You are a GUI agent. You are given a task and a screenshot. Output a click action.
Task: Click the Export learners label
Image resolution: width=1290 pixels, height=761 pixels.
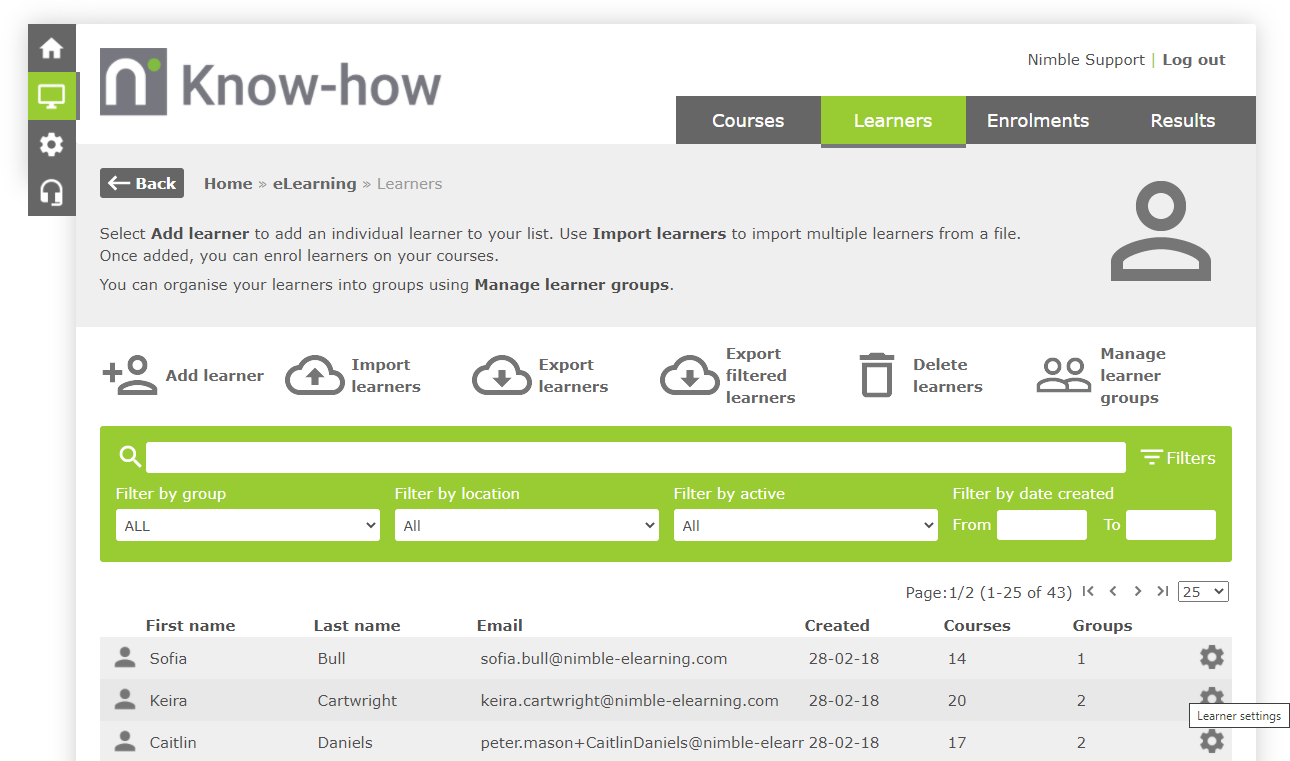pos(573,376)
